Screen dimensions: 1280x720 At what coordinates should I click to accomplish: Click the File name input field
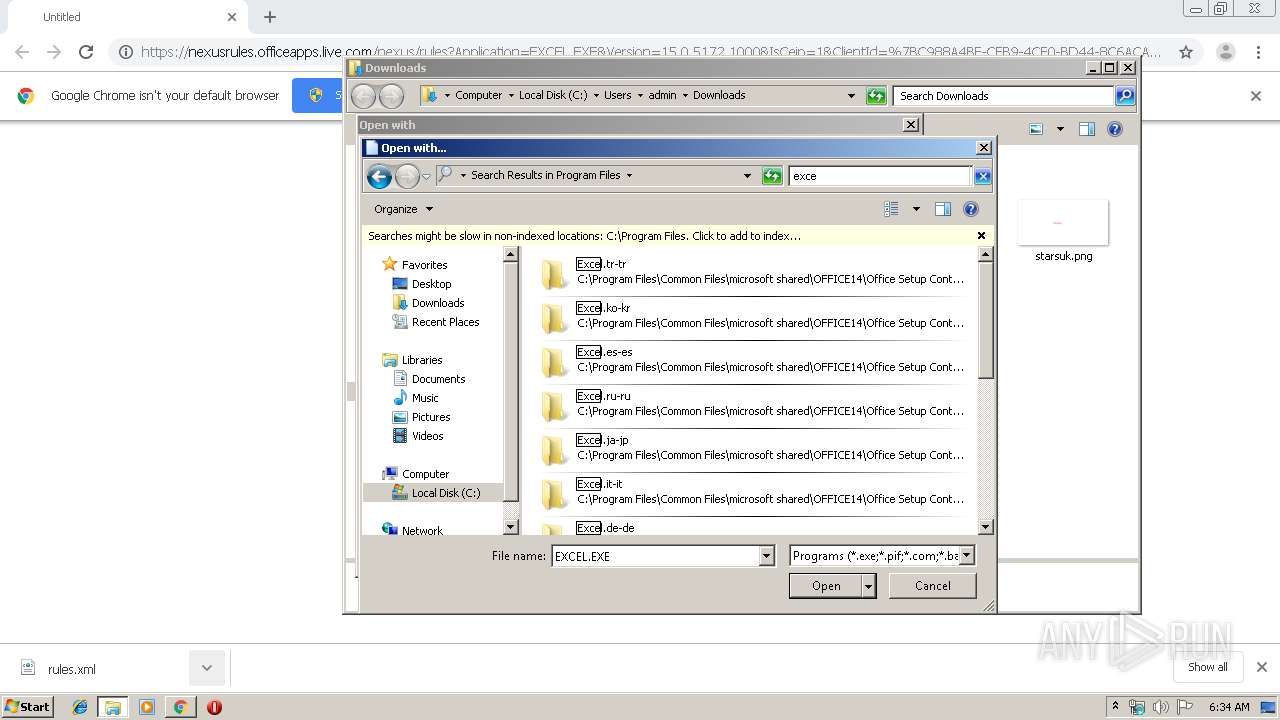[656, 556]
